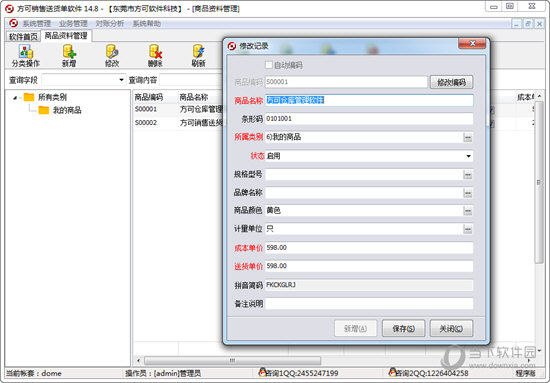550x383 pixels.
Task: Open the 所属类别 picker button
Action: 468,137
